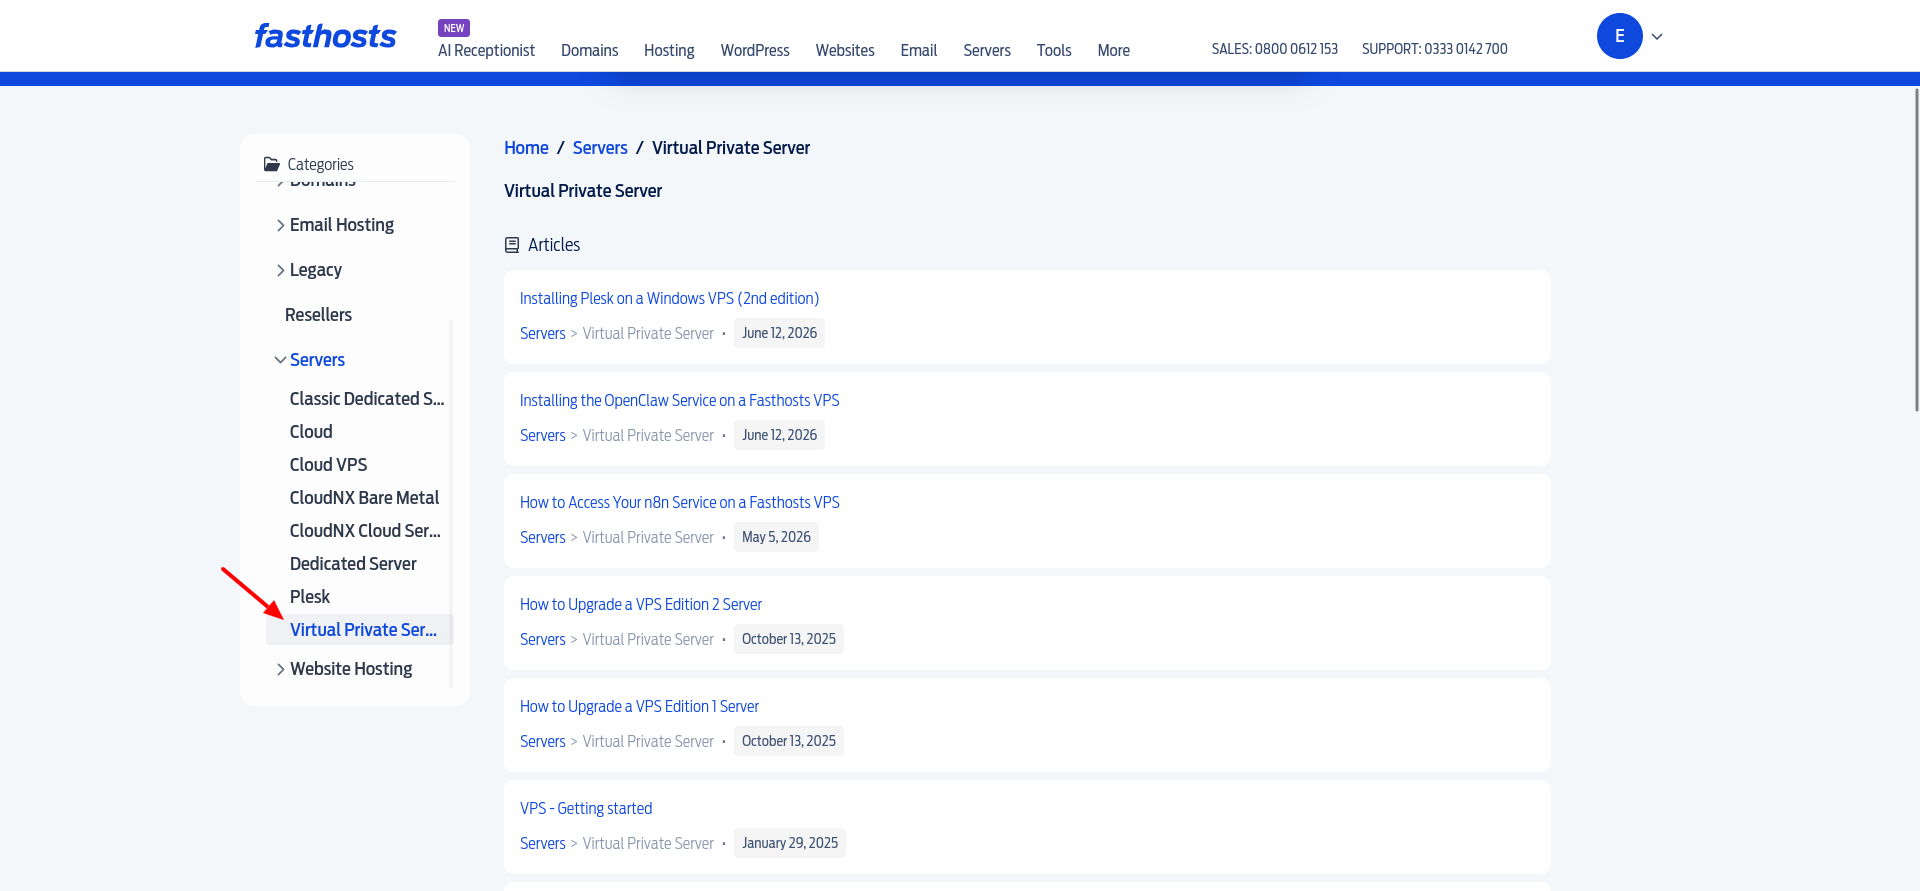Open the AI Receptionist menu
Viewport: 1920px width, 891px height.
pos(486,50)
